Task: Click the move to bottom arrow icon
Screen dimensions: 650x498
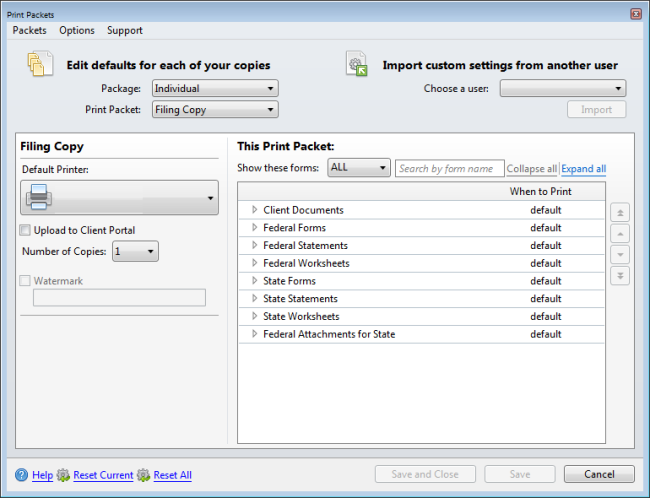Action: tap(620, 275)
